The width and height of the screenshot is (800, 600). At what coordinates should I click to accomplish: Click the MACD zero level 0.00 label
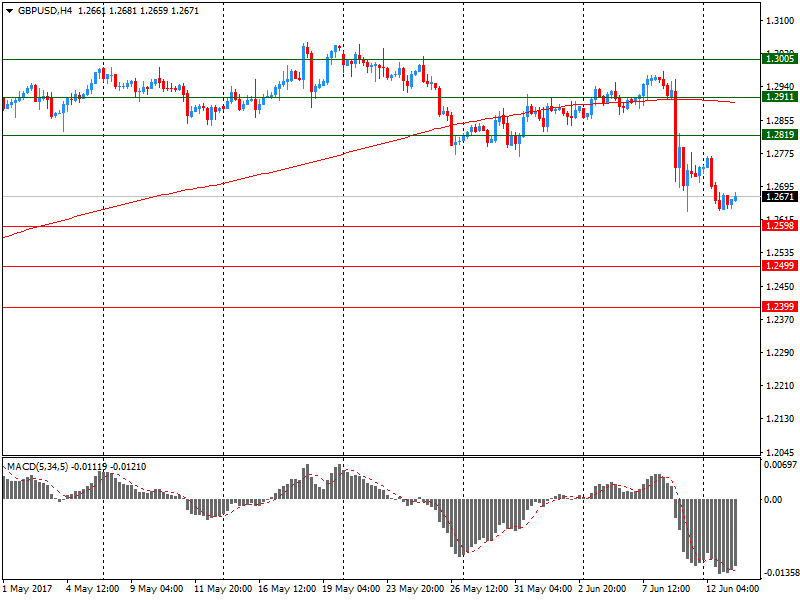point(773,499)
